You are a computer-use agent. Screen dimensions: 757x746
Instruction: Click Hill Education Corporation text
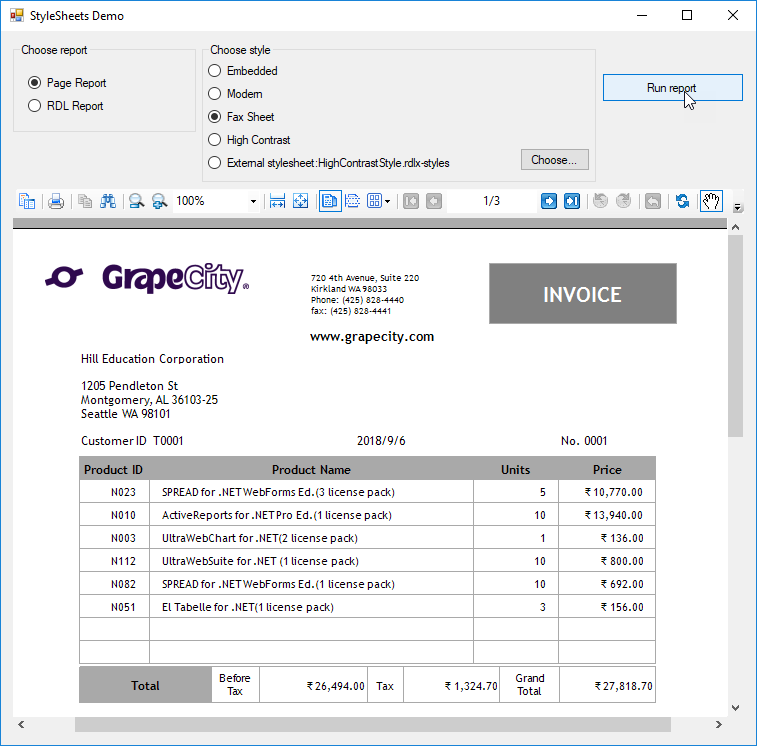152,359
